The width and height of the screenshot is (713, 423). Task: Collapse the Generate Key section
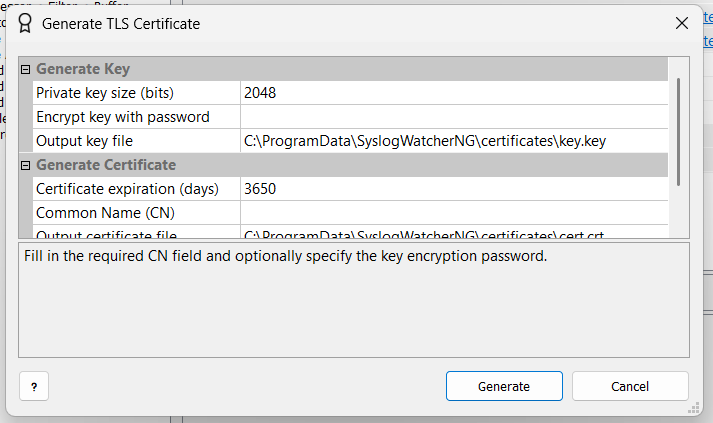tap(25, 69)
